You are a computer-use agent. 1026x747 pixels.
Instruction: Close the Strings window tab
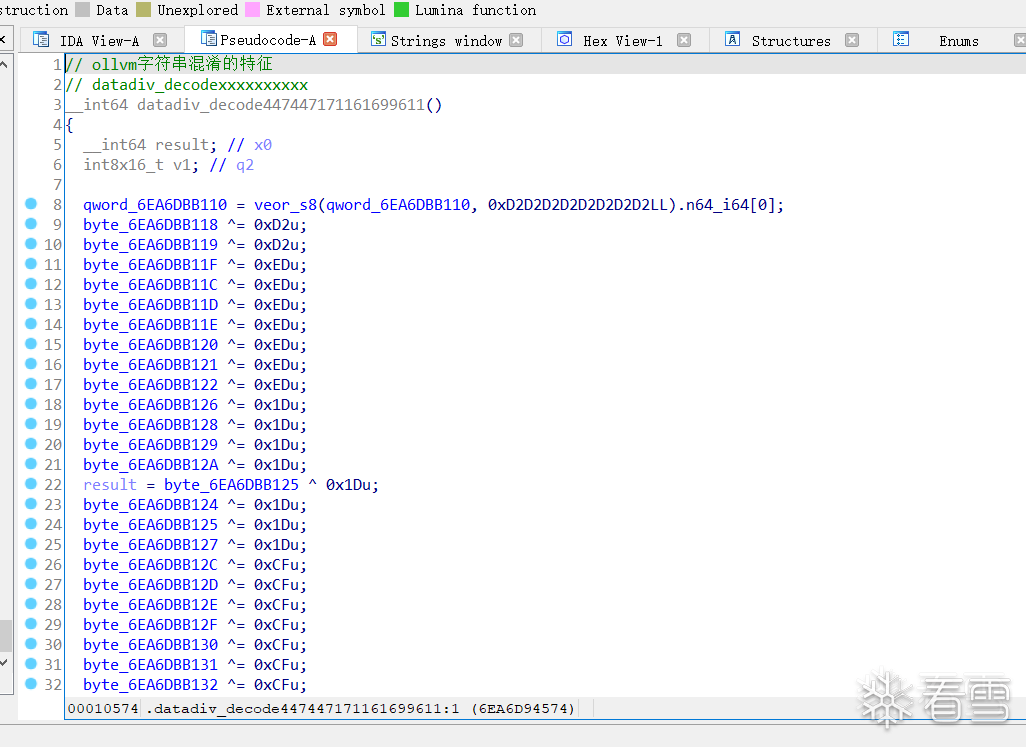tap(516, 40)
